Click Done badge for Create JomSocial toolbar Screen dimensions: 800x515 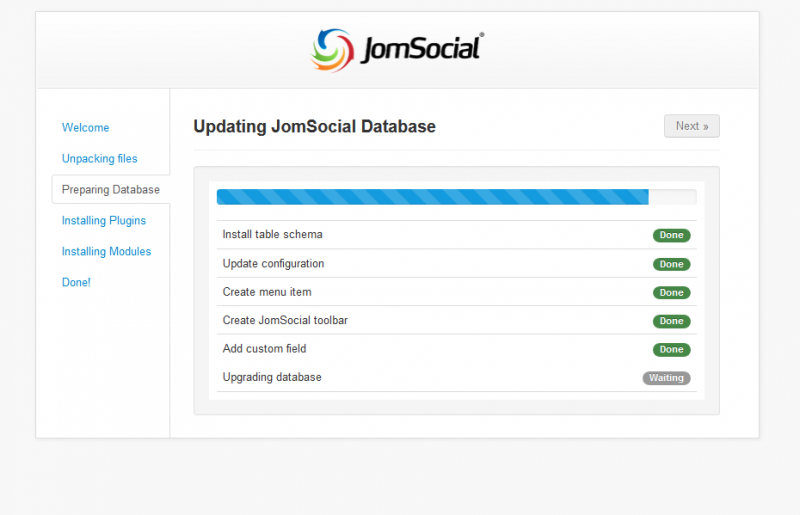coord(671,322)
